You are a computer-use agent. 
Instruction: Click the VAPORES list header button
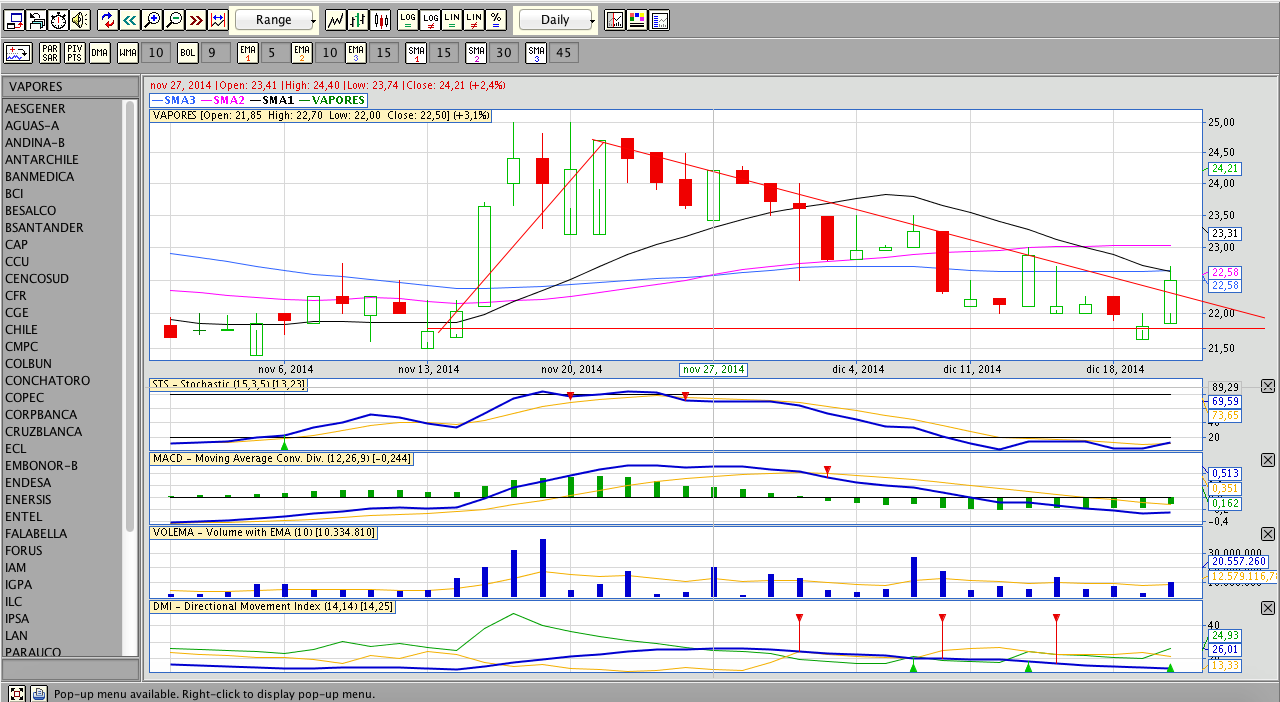tap(70, 87)
